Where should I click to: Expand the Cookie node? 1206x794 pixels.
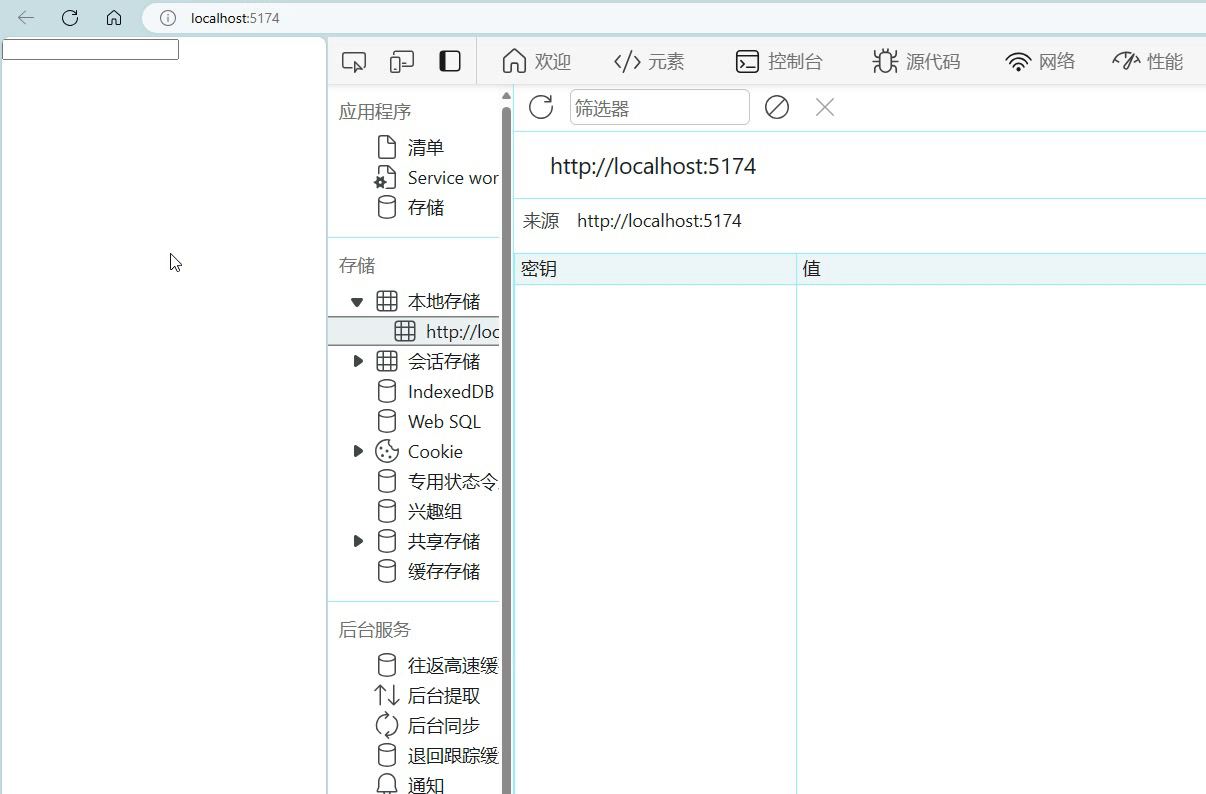coord(357,451)
